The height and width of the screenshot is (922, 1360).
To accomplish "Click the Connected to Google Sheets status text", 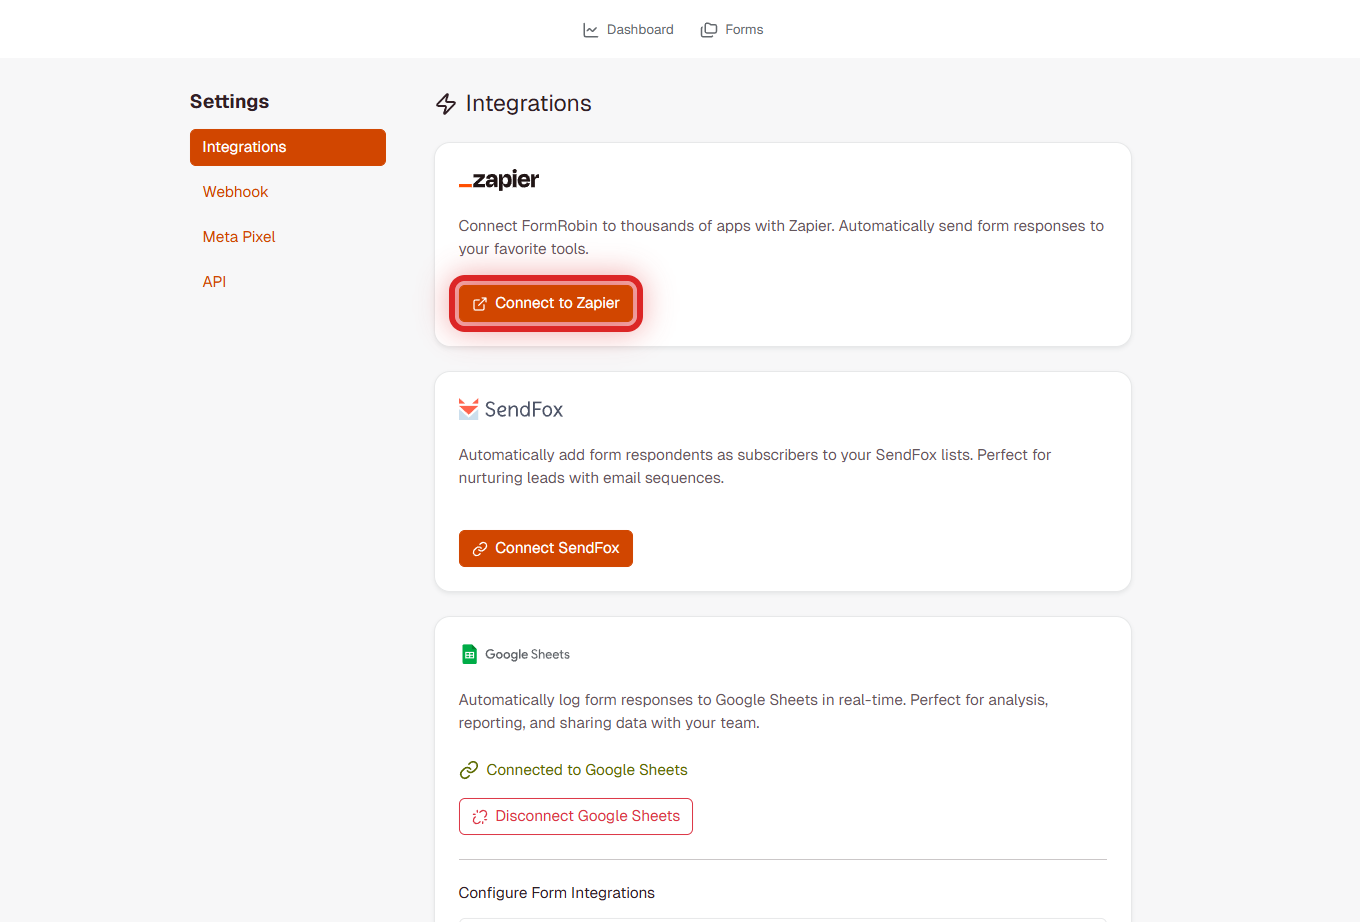I will tap(586, 770).
